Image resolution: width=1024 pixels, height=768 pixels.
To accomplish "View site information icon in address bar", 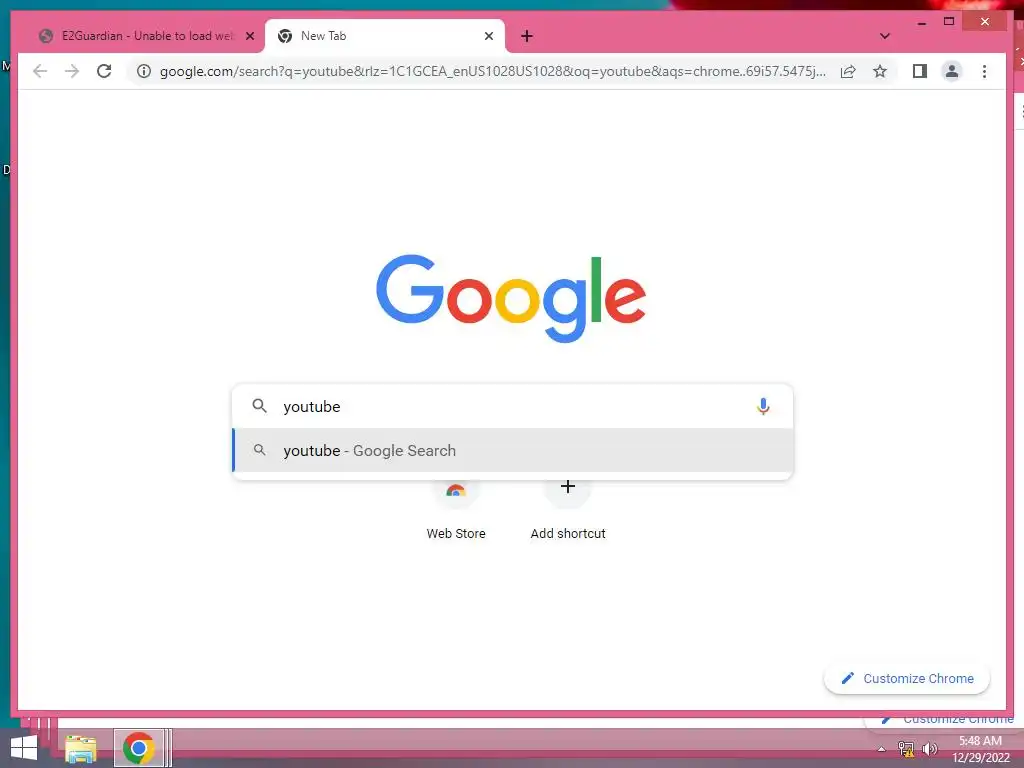I will coord(144,71).
